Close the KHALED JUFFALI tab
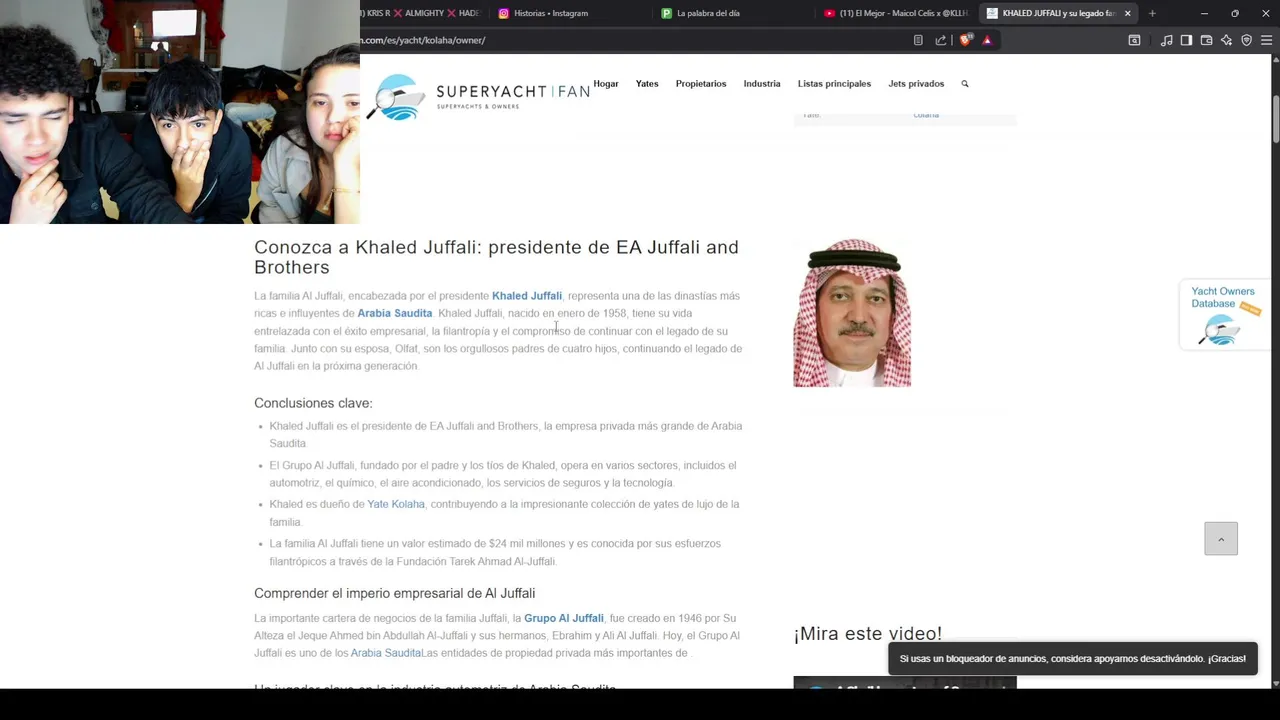The width and height of the screenshot is (1280, 720). [1128, 13]
